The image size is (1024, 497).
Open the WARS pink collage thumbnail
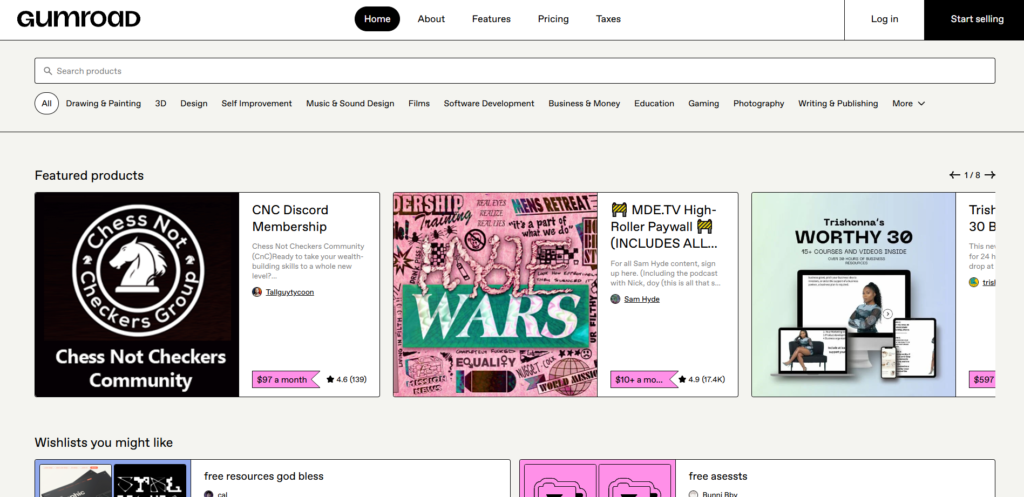496,295
